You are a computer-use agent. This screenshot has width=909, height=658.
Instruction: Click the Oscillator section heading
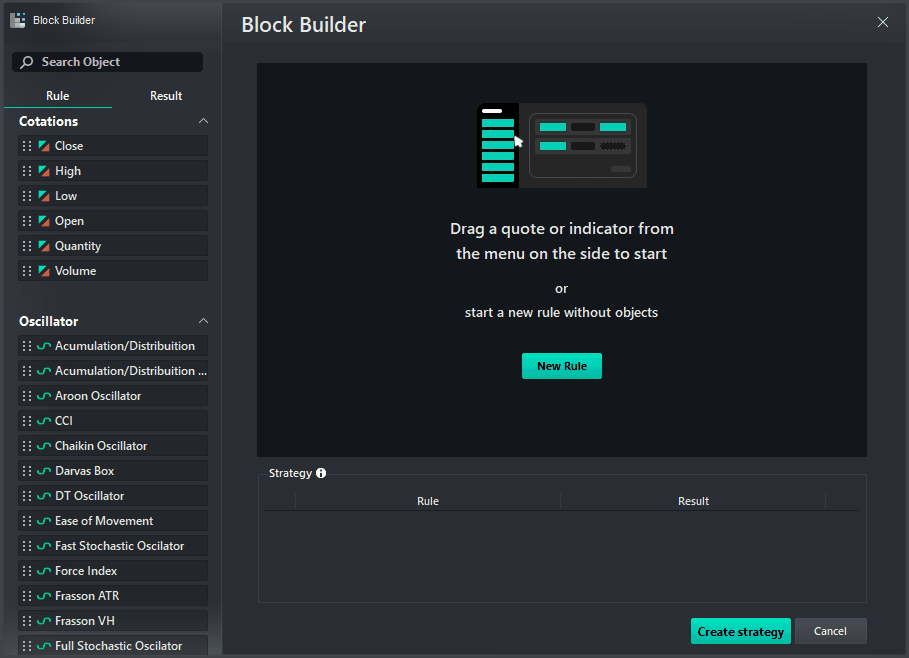(x=49, y=321)
